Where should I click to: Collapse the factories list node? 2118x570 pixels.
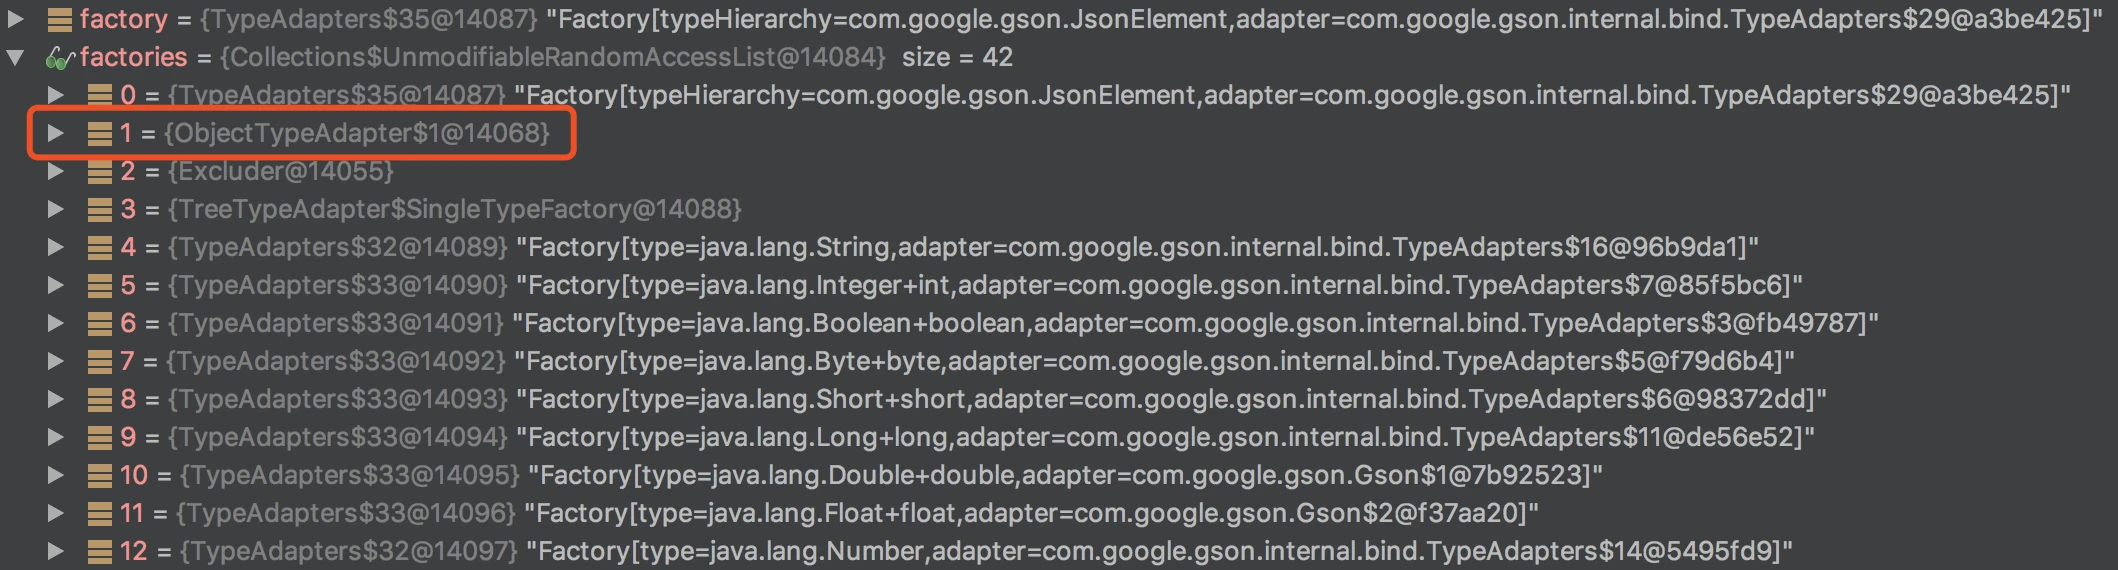point(15,58)
